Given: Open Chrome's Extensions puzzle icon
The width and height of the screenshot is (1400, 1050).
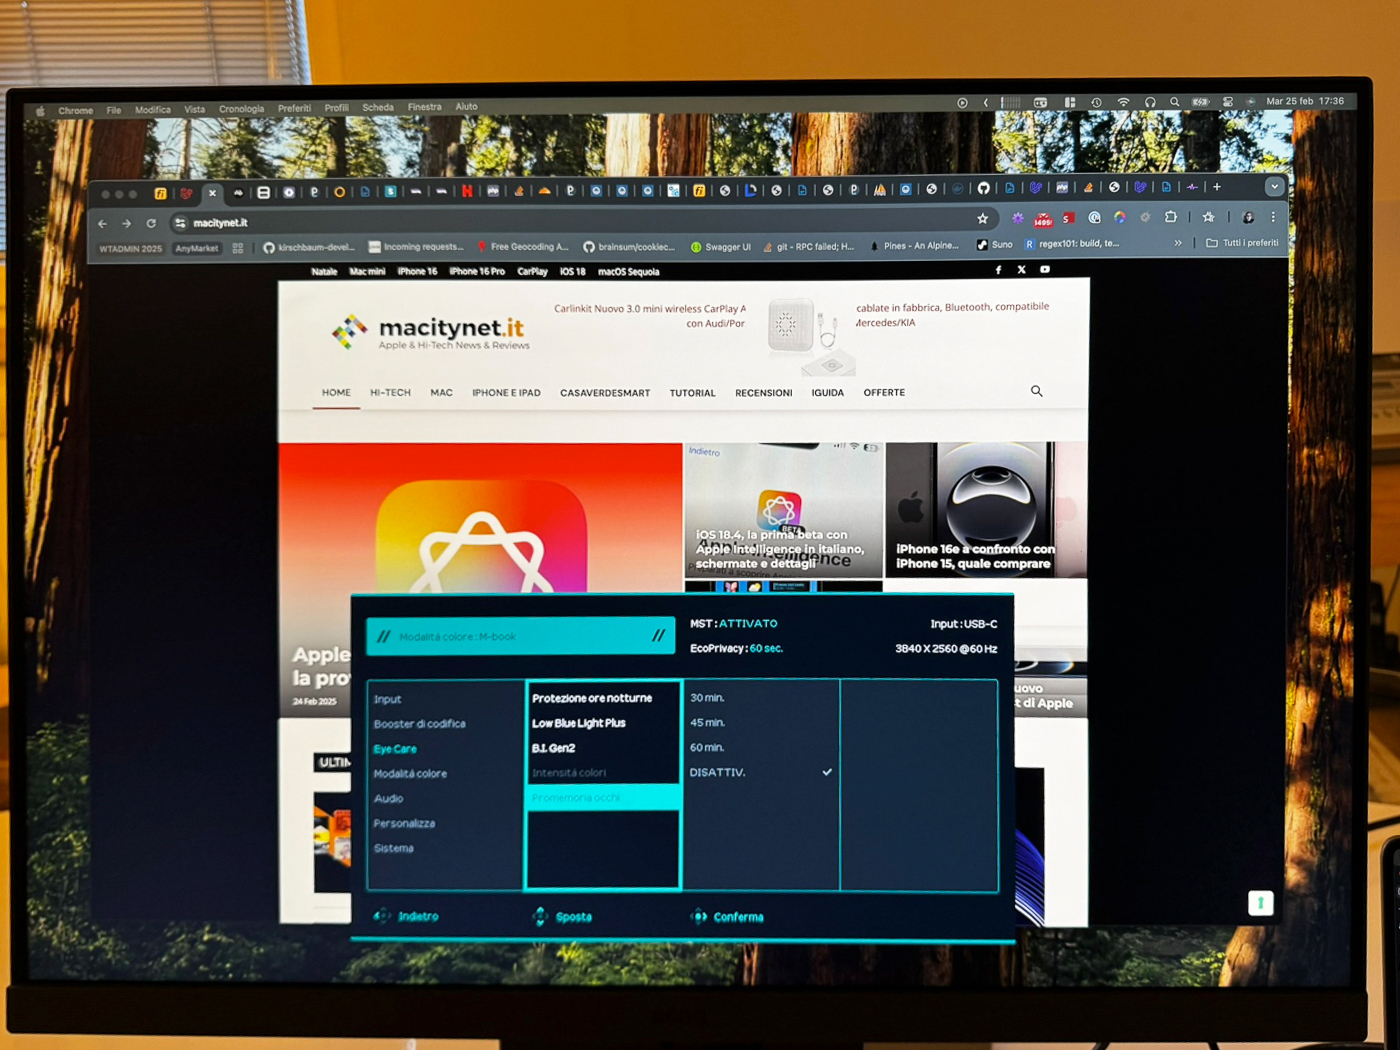Looking at the screenshot, I should pyautogui.click(x=1171, y=217).
